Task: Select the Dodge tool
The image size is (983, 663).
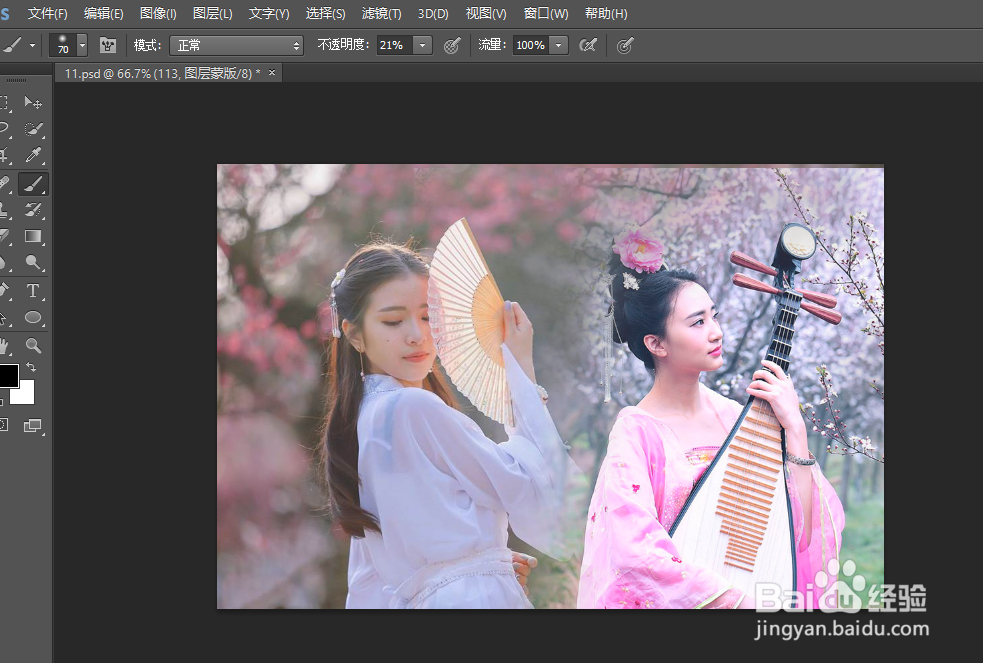Action: tap(33, 263)
